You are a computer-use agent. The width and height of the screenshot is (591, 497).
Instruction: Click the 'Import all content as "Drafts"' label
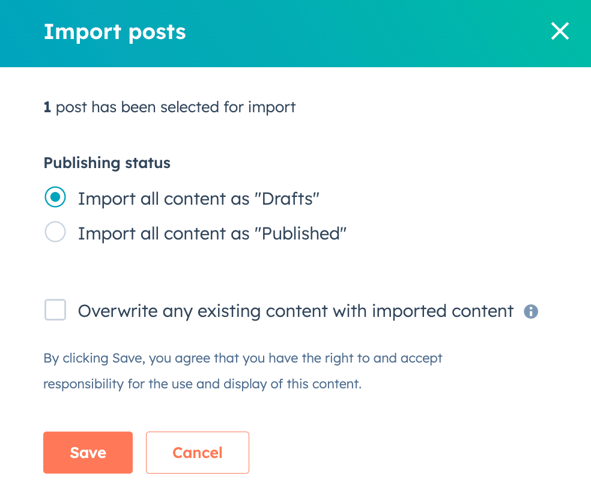click(199, 199)
